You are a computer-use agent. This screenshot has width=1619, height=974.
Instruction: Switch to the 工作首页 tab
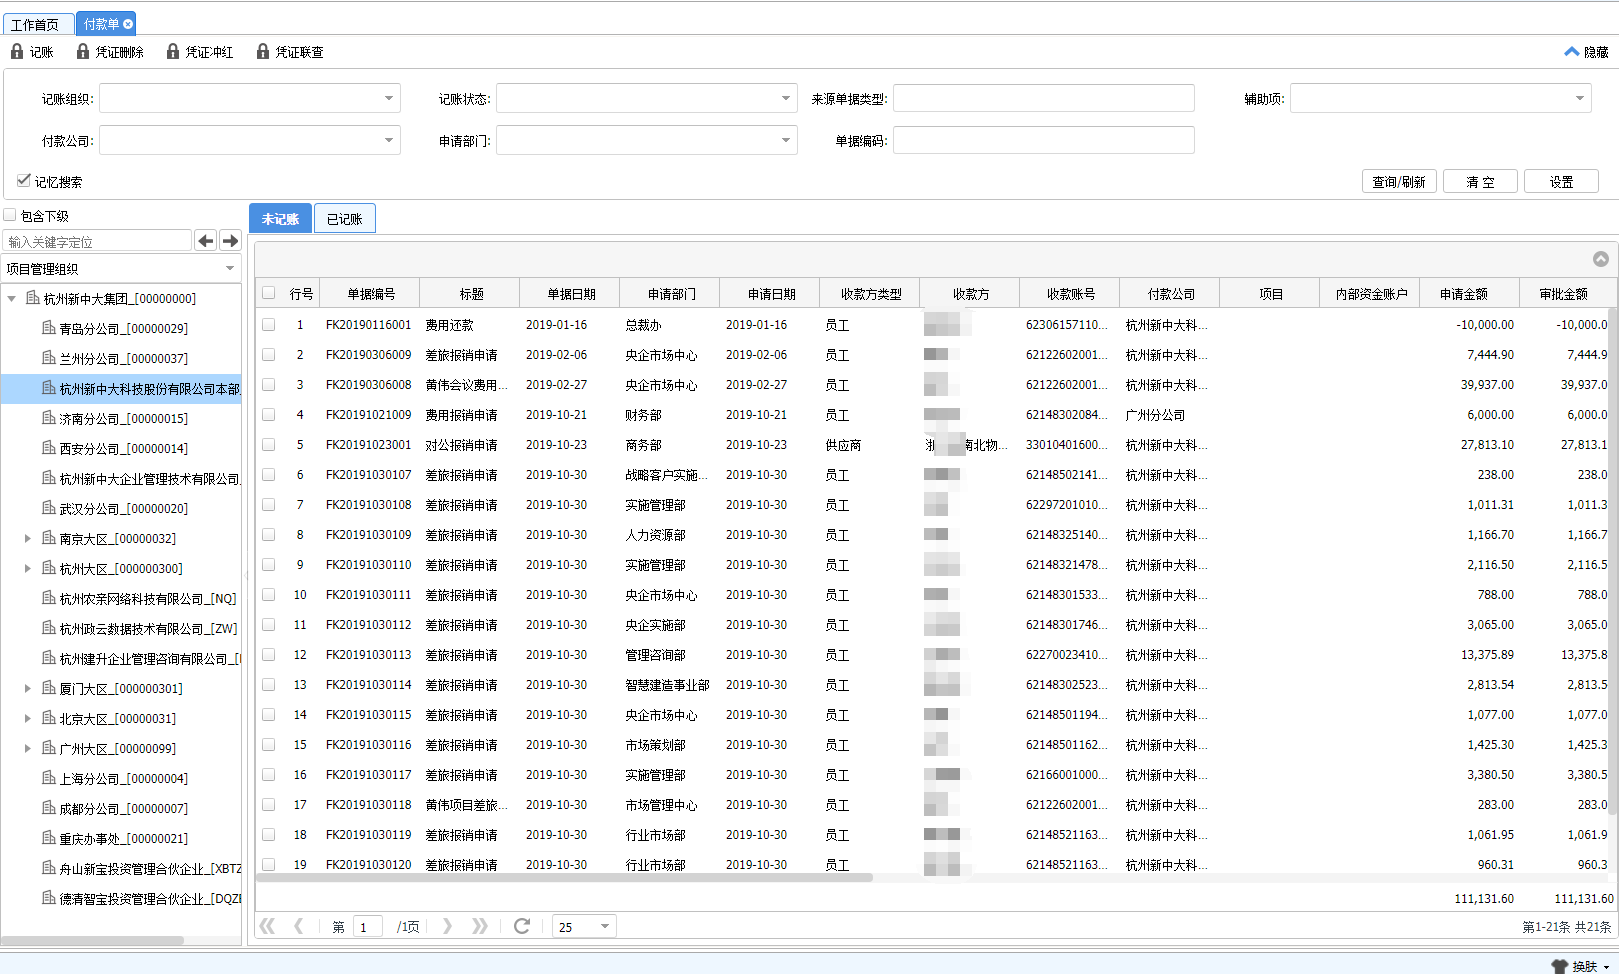point(35,24)
